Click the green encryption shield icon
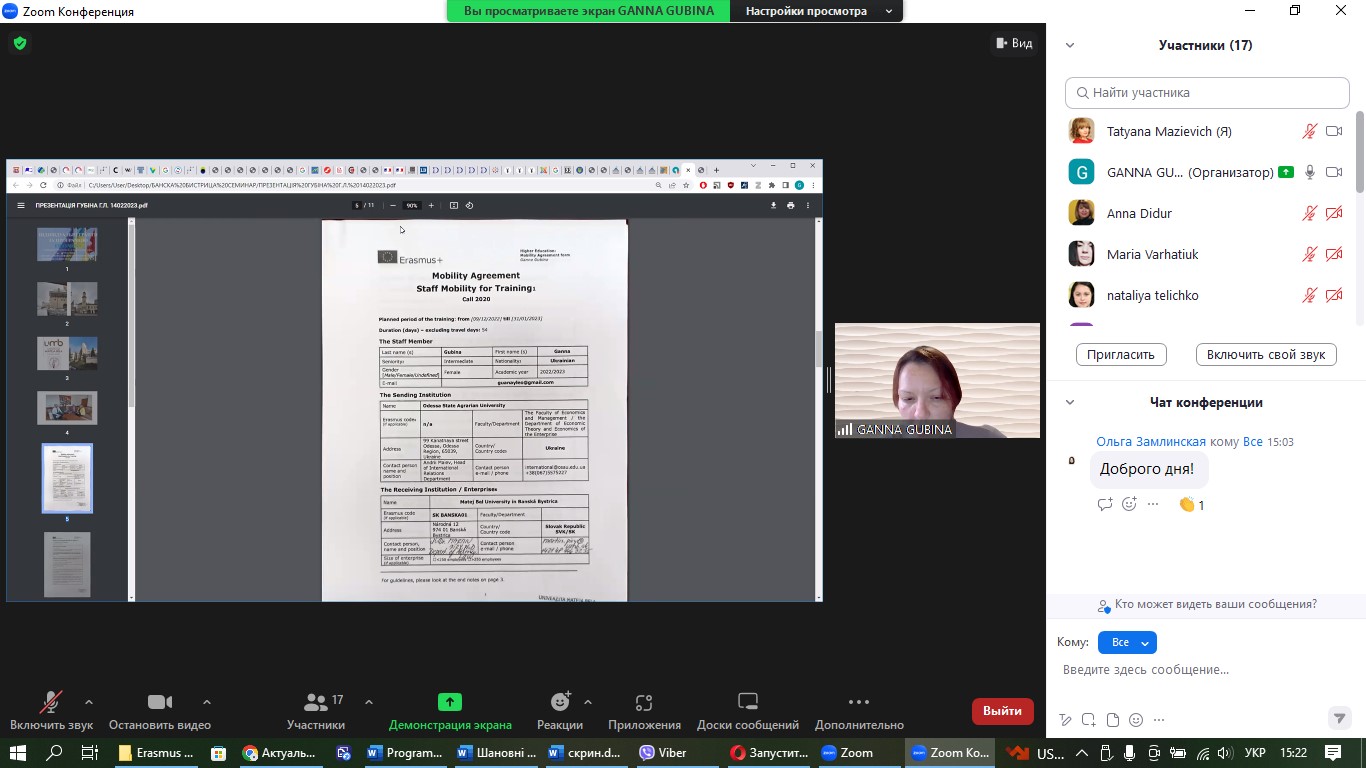 coord(20,43)
